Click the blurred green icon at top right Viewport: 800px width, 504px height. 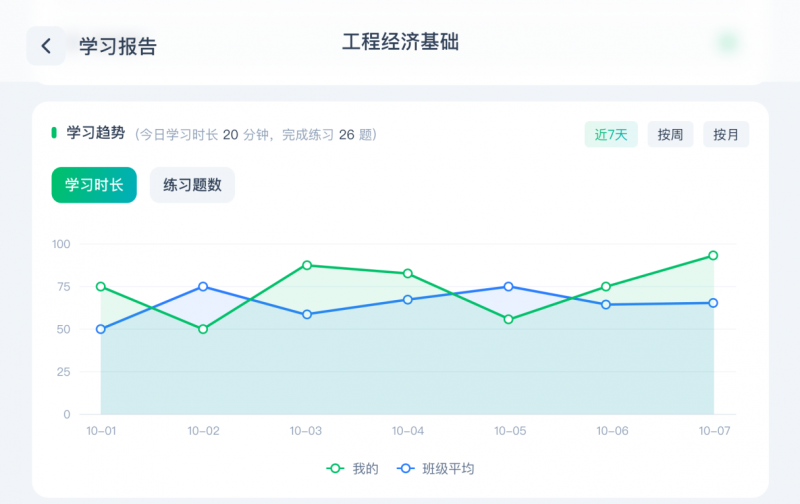727,43
